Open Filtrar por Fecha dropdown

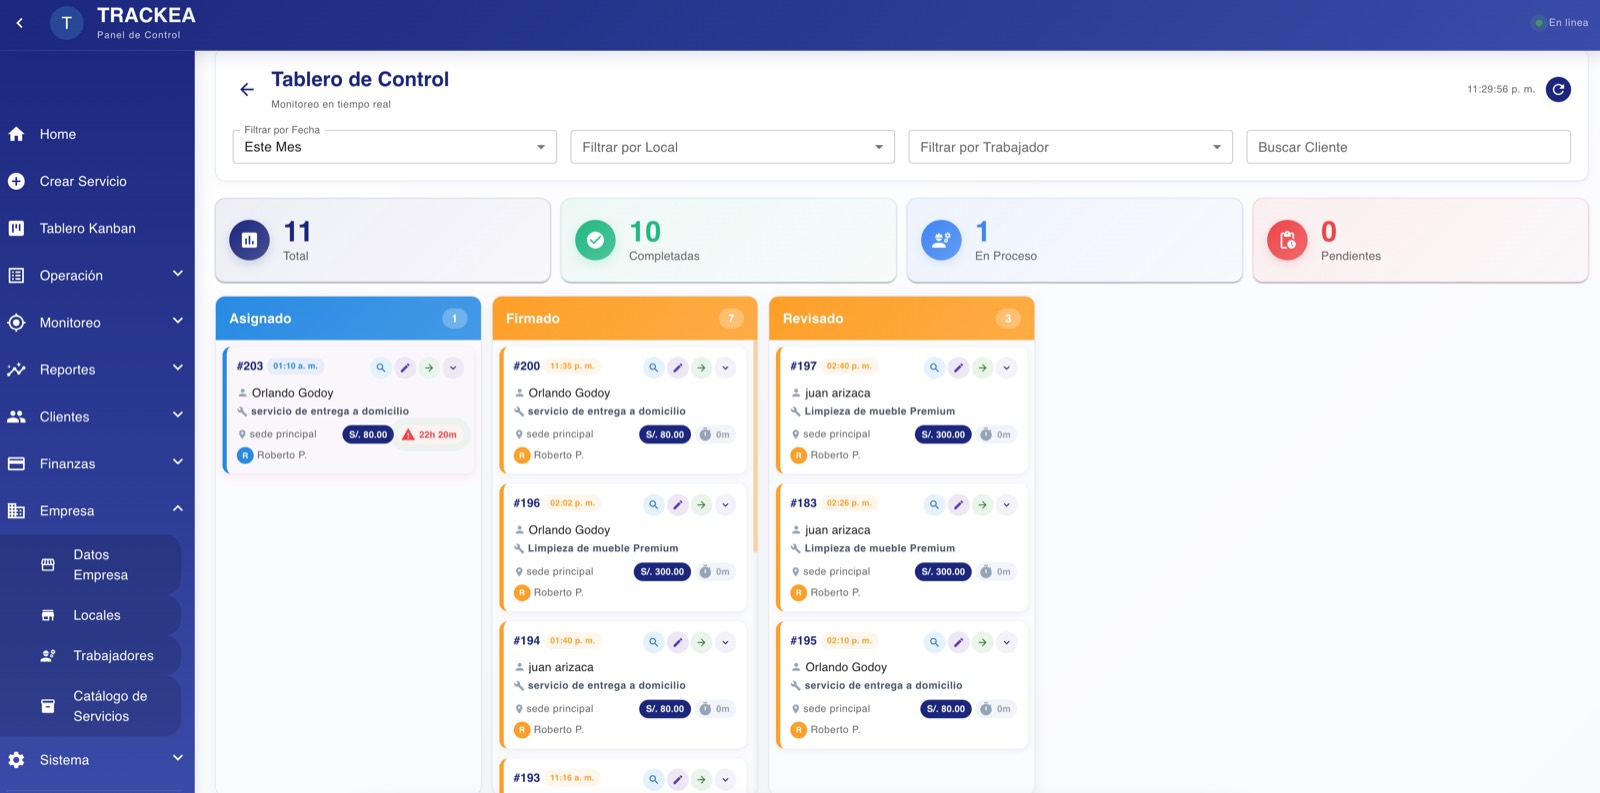click(394, 147)
